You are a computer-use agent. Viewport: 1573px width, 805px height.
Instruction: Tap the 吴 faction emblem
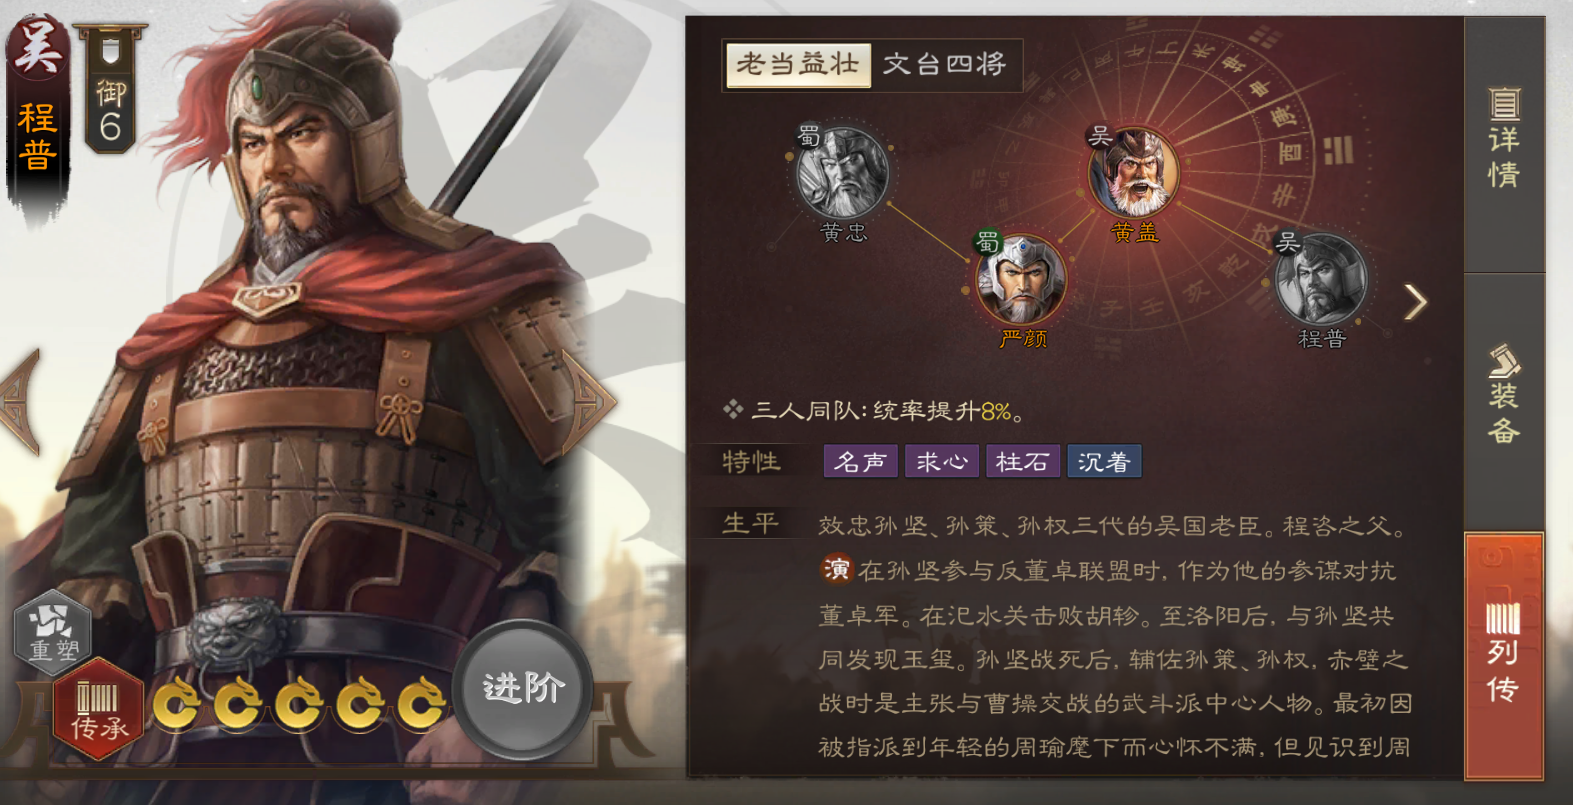pyautogui.click(x=38, y=45)
